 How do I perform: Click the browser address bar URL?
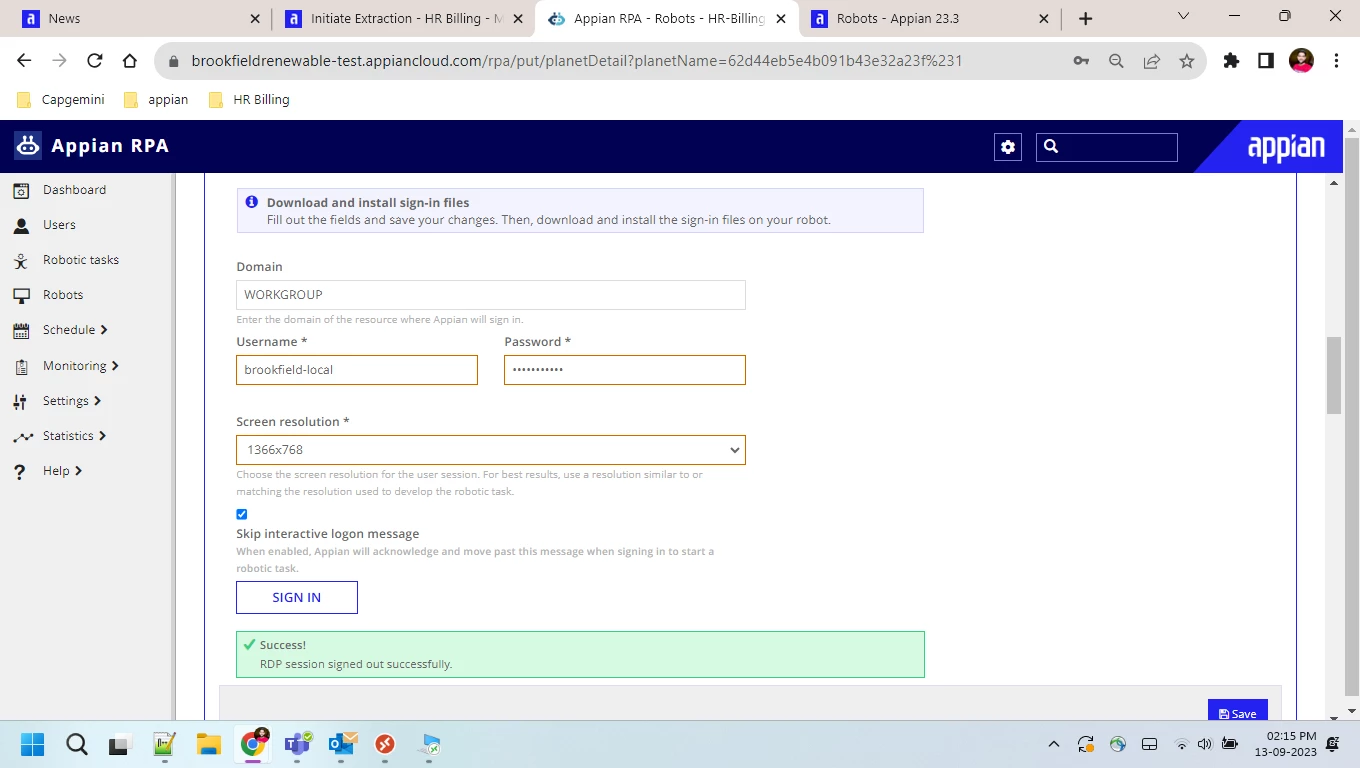click(x=577, y=61)
